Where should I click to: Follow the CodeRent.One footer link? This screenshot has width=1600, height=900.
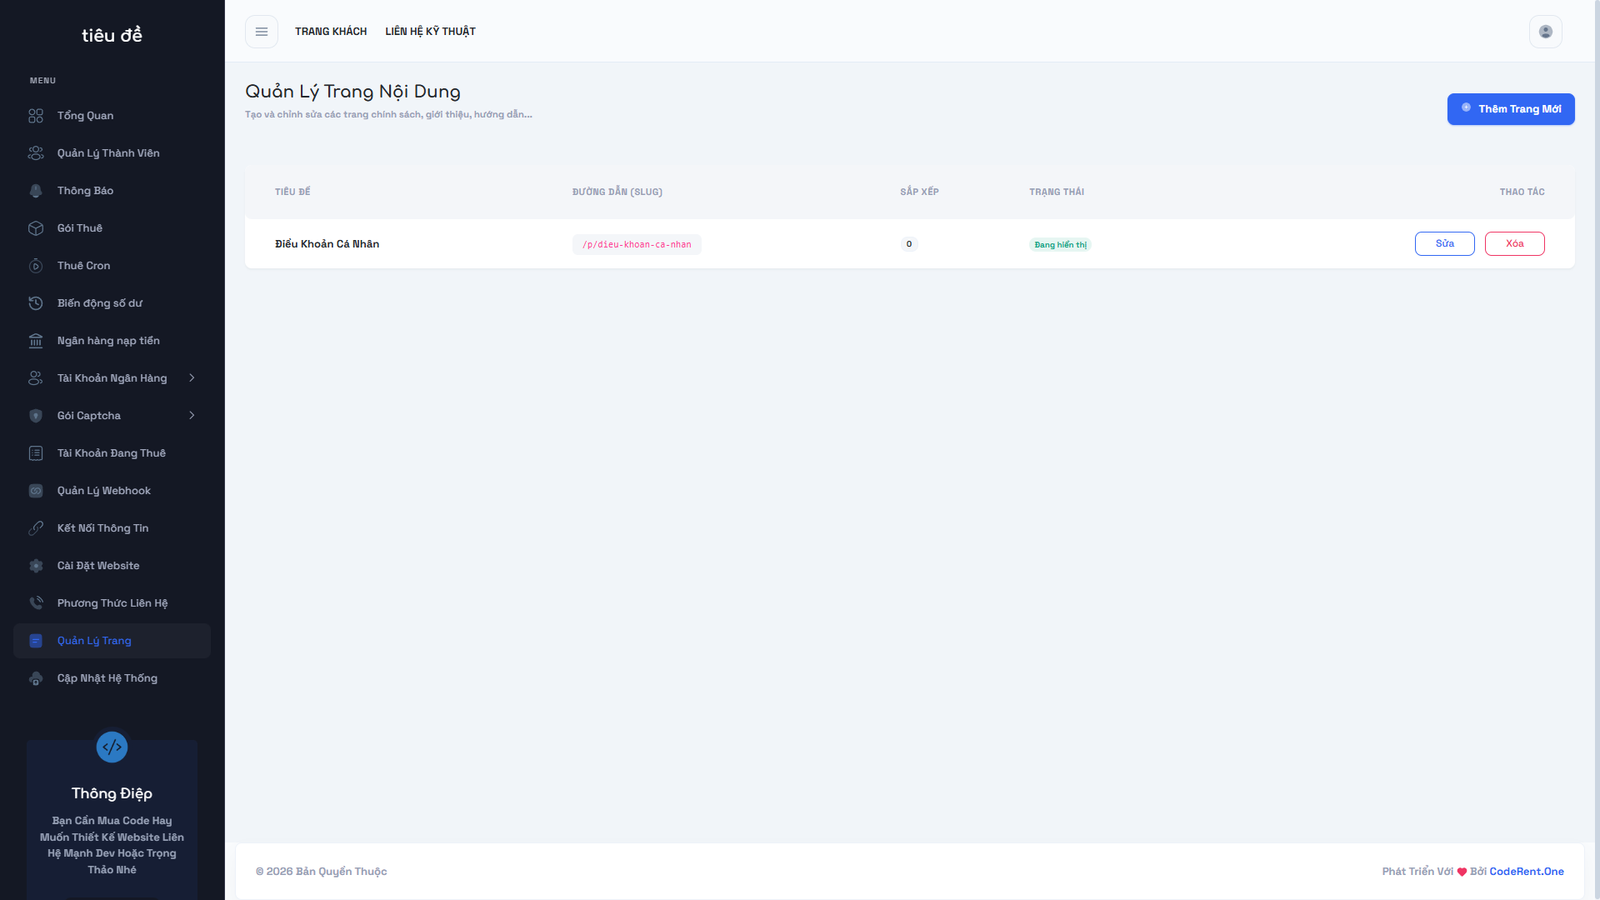1526,872
